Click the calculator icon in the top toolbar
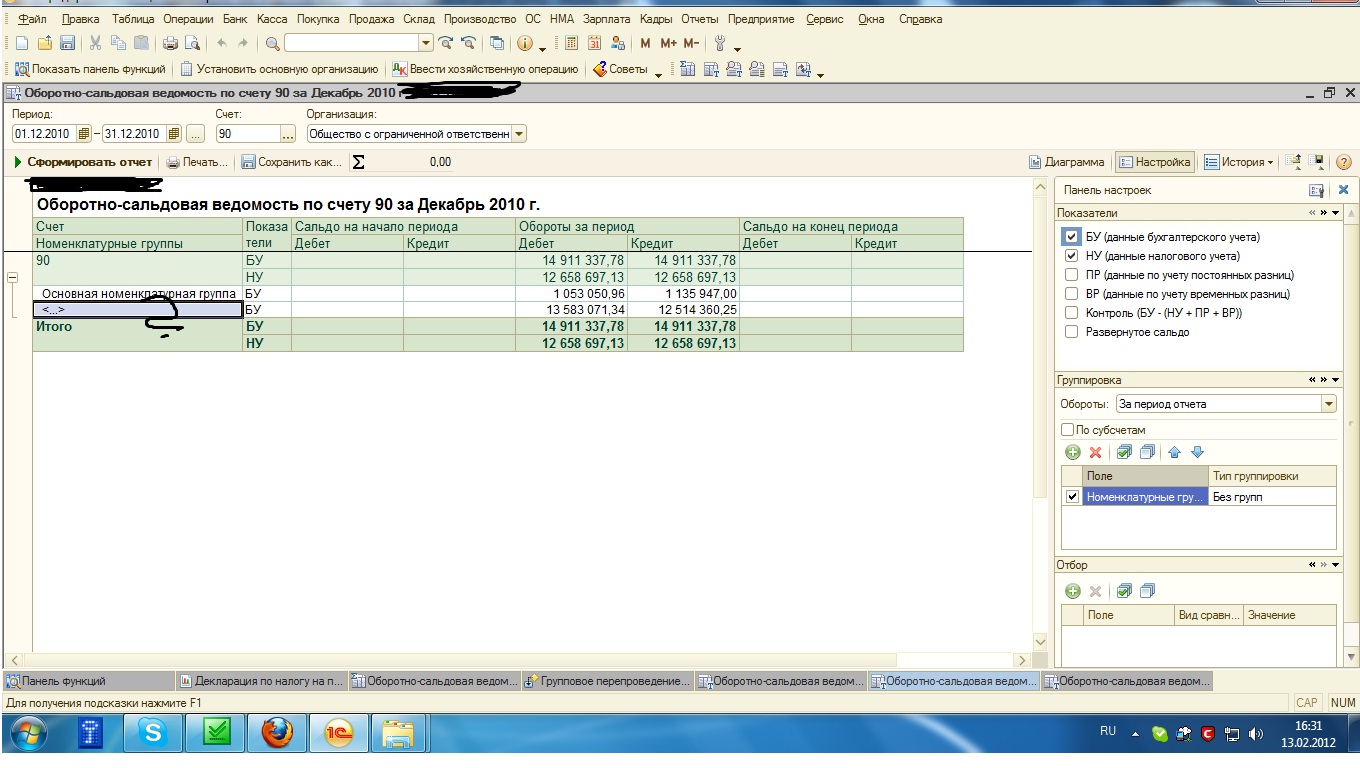The height and width of the screenshot is (768, 1360). coord(571,43)
